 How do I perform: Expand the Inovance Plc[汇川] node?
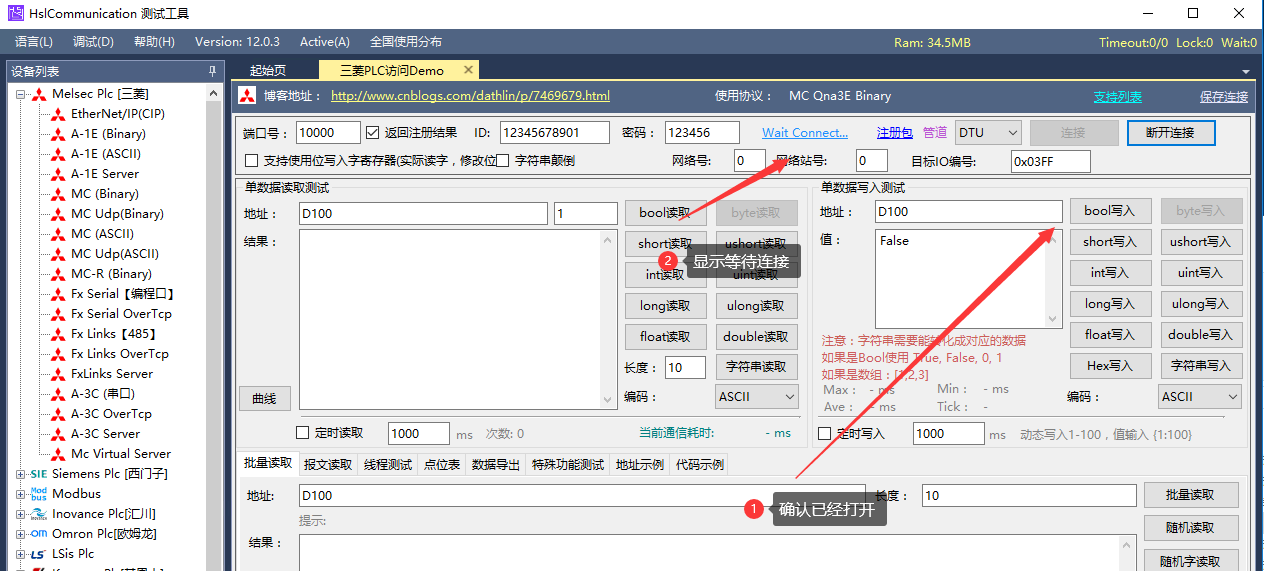point(21,514)
